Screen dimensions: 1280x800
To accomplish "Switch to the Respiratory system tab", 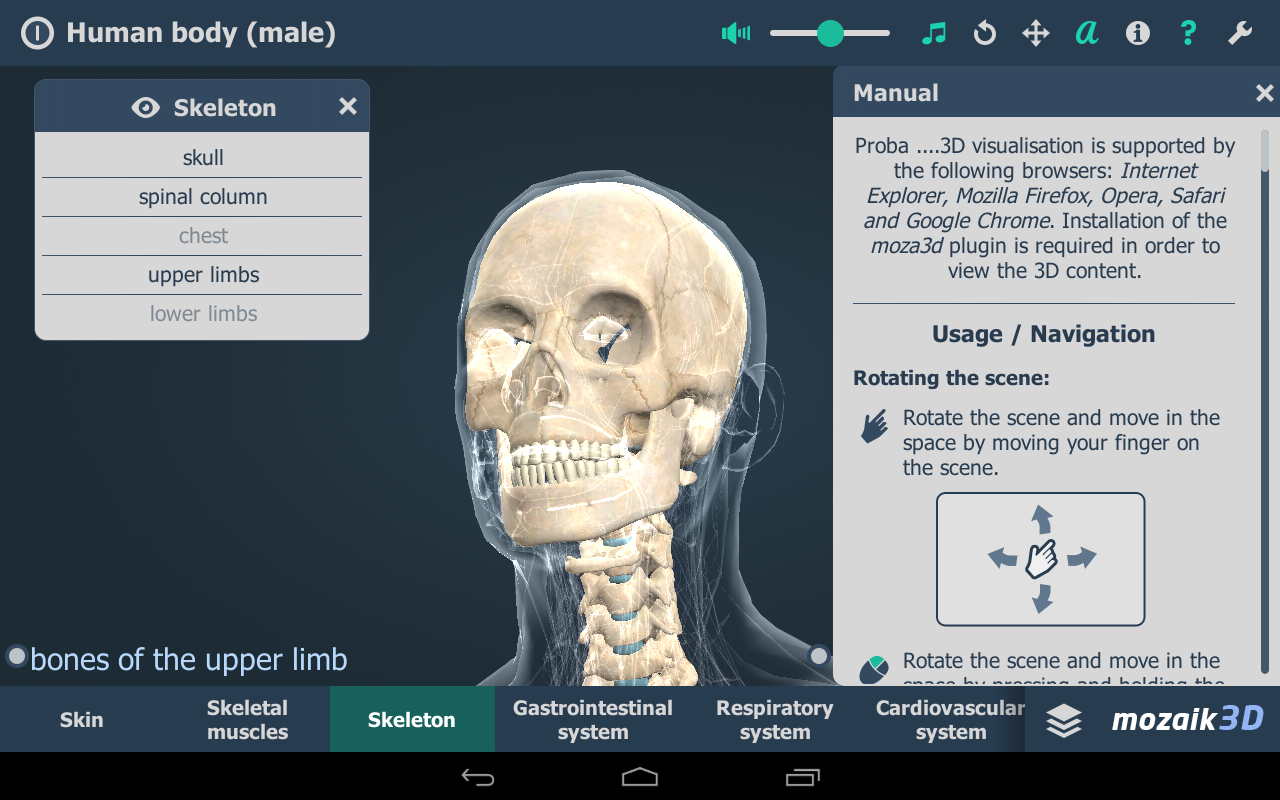I will [774, 719].
